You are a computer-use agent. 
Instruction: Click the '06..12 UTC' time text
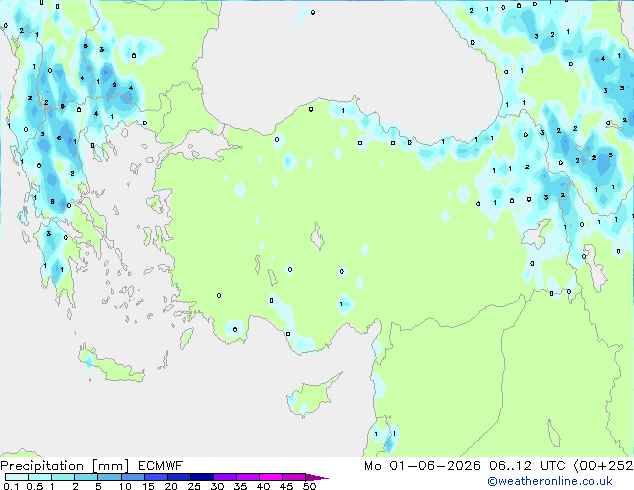click(527, 466)
